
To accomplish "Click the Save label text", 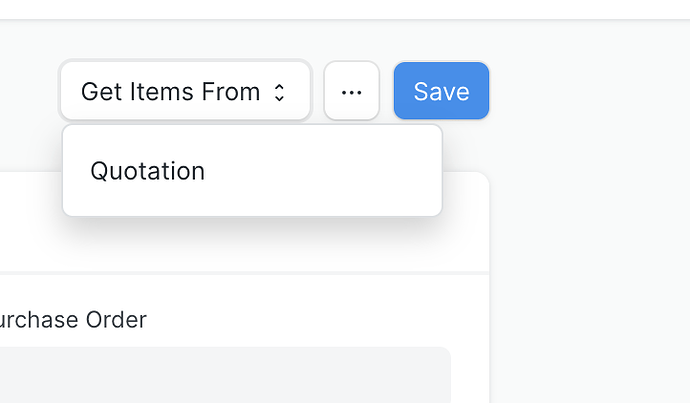I will (x=441, y=92).
